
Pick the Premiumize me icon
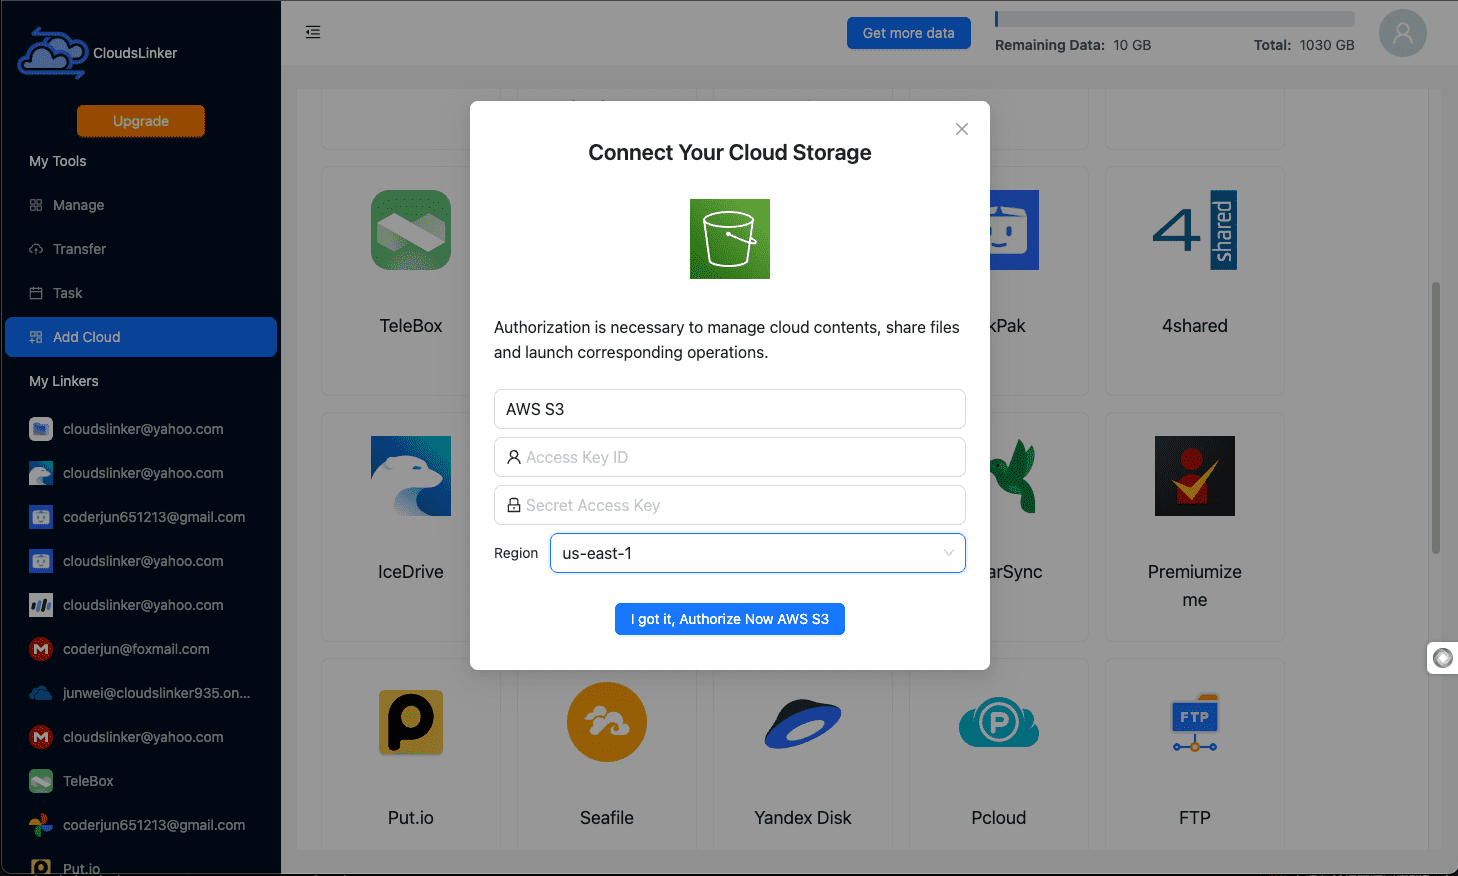(1195, 476)
